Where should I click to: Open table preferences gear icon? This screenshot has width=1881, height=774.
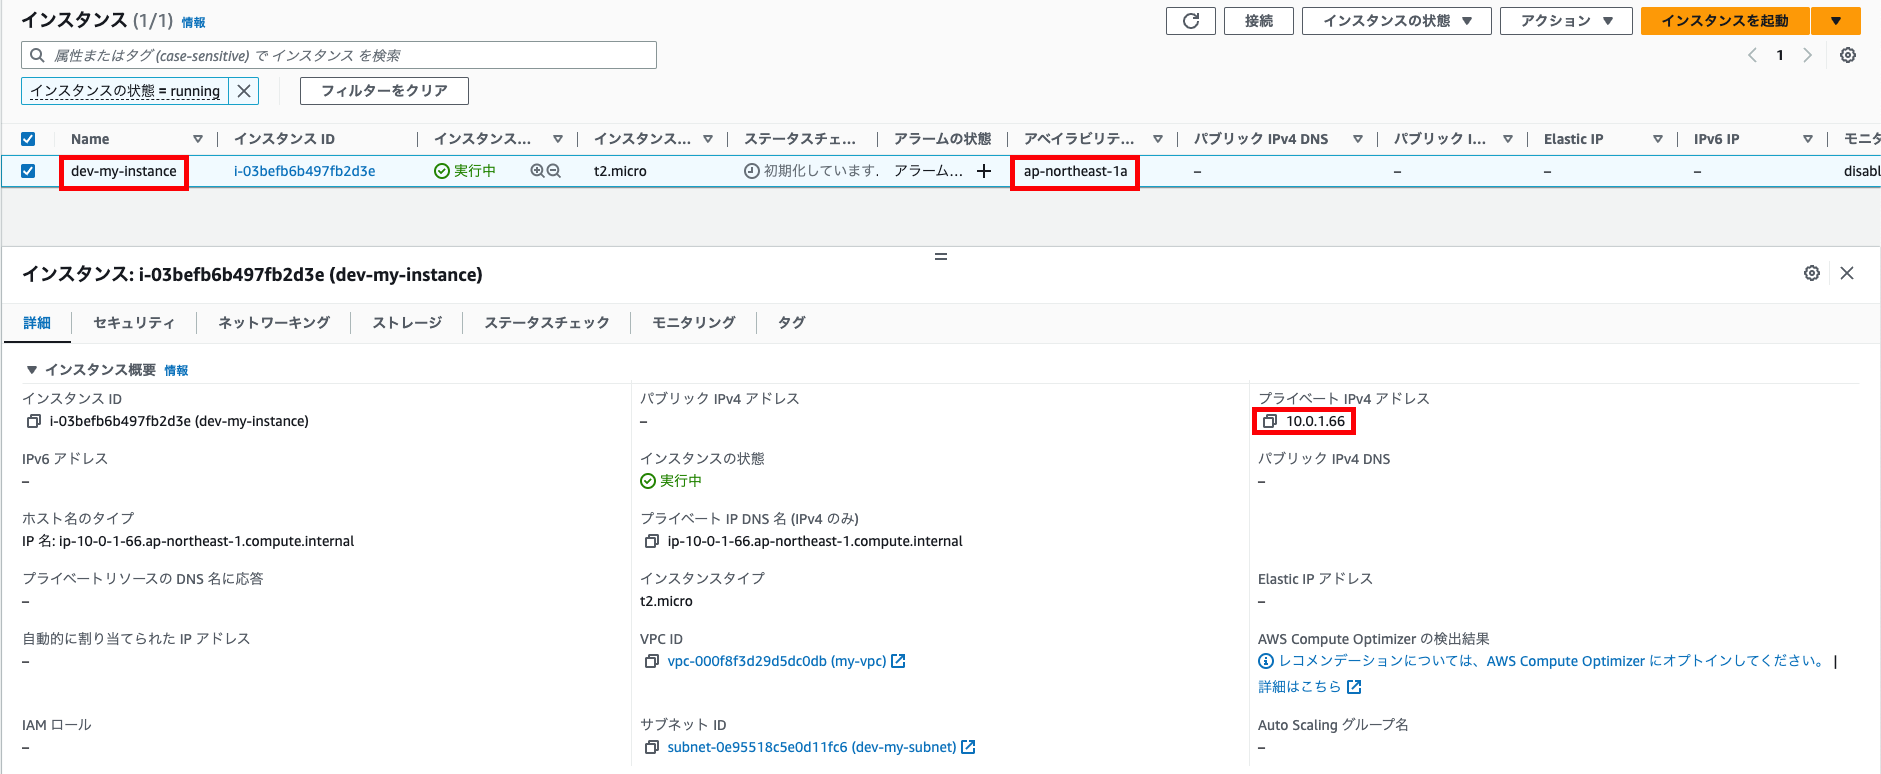point(1848,55)
